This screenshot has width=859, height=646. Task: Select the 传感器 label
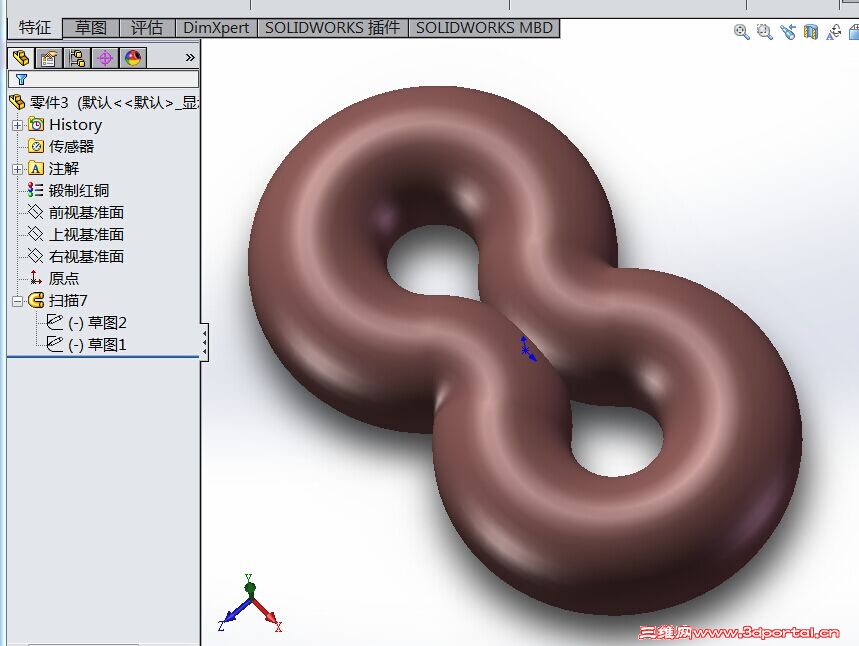click(71, 146)
